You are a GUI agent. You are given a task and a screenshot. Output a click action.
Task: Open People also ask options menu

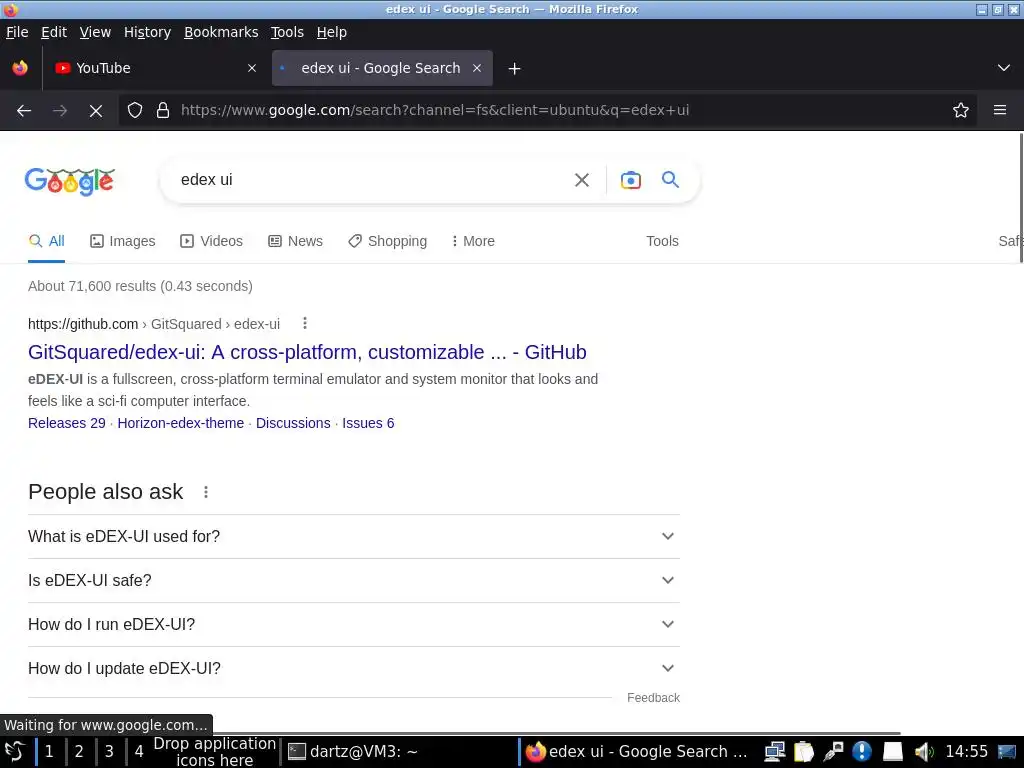click(x=206, y=492)
